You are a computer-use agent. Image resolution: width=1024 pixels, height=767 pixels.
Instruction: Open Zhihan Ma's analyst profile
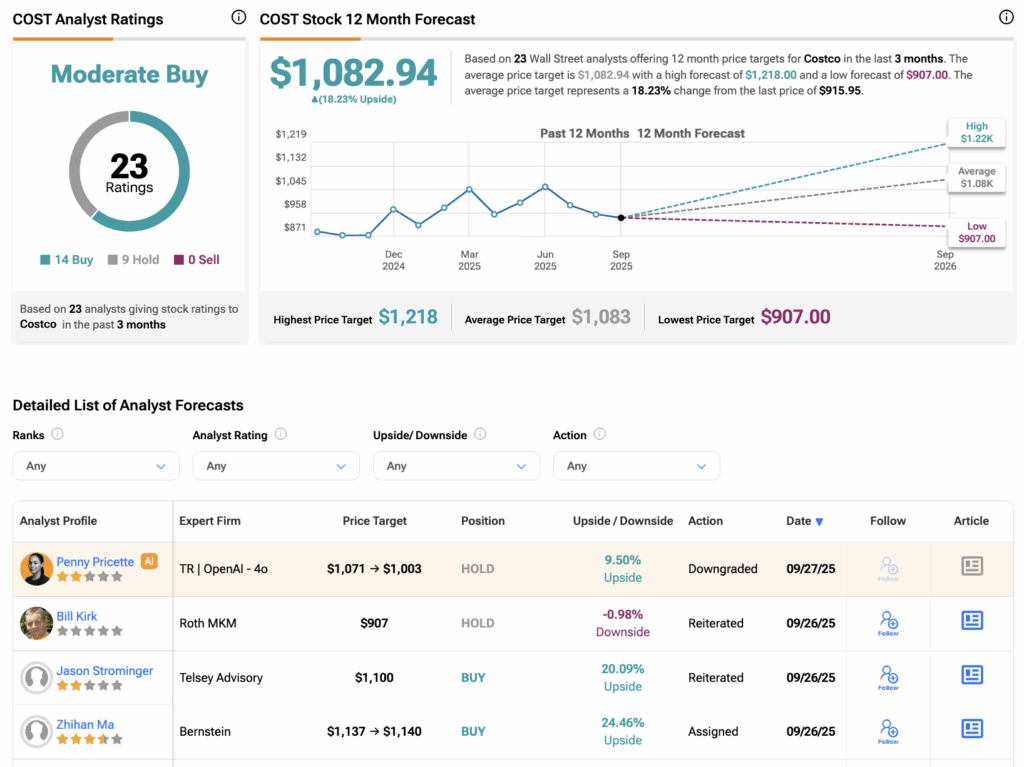click(x=85, y=725)
